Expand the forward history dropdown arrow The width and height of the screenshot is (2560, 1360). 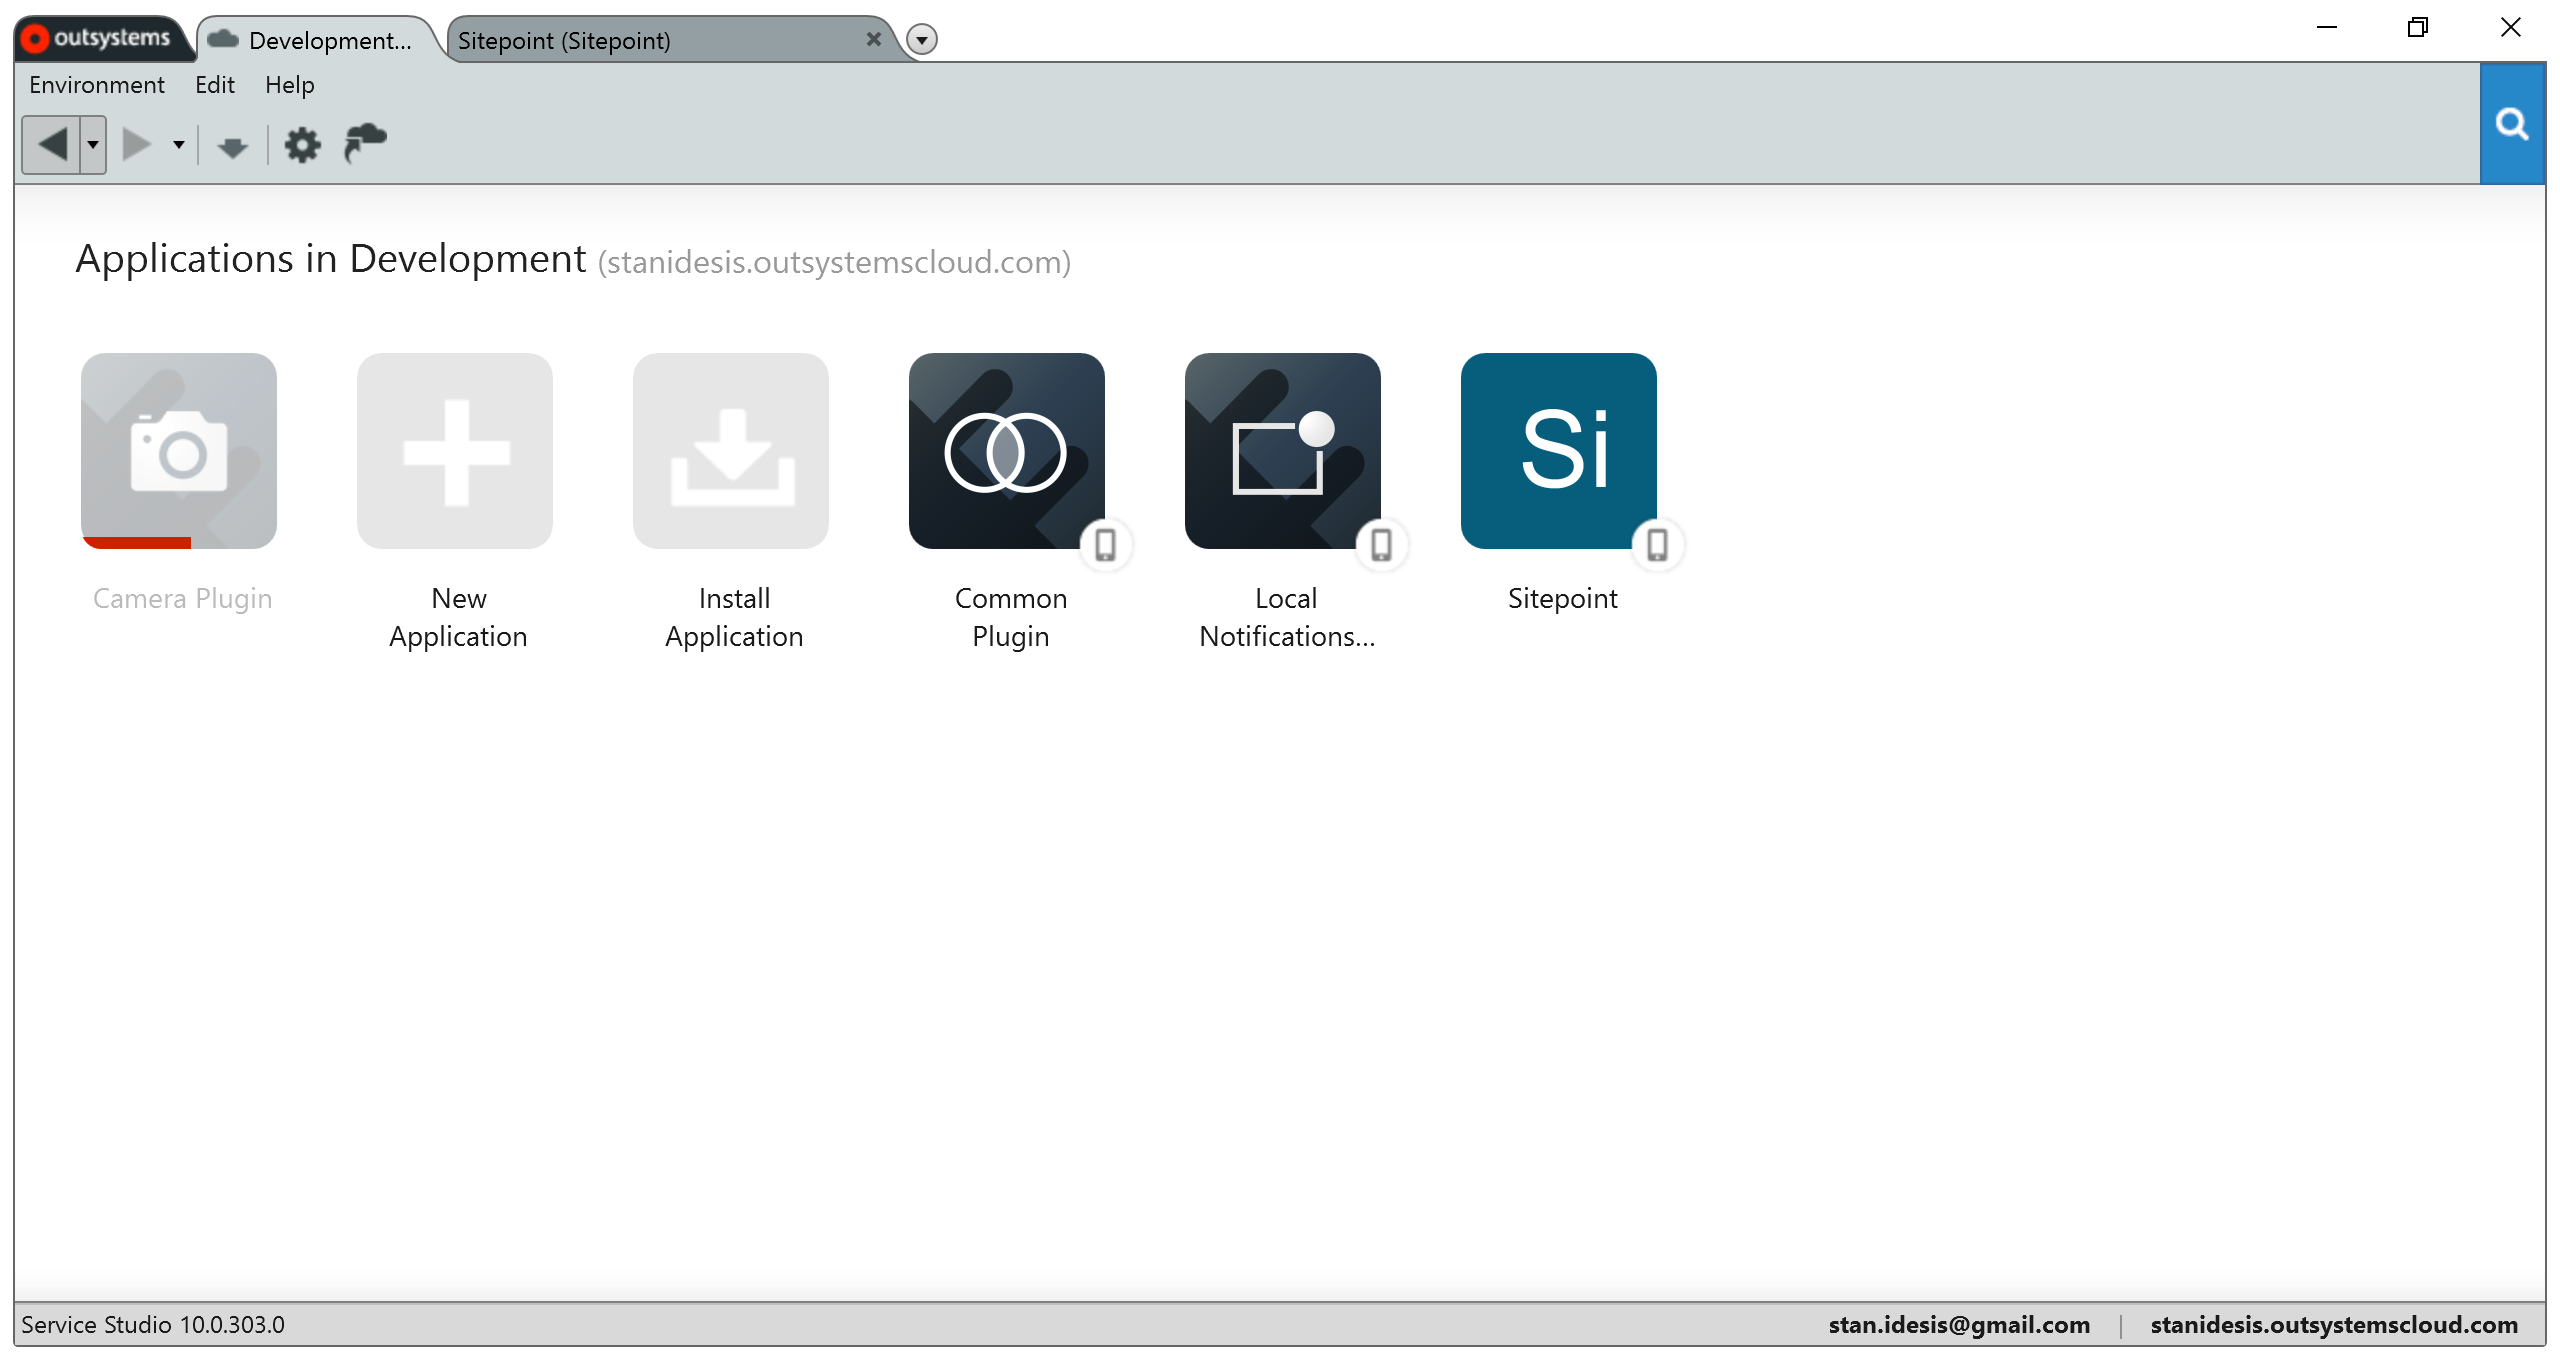pos(179,145)
